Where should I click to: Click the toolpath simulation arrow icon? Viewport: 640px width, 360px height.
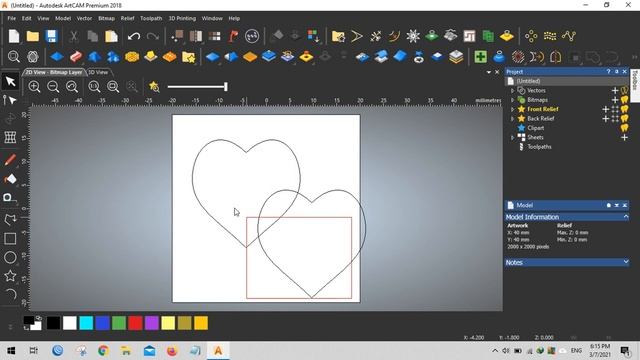357,36
